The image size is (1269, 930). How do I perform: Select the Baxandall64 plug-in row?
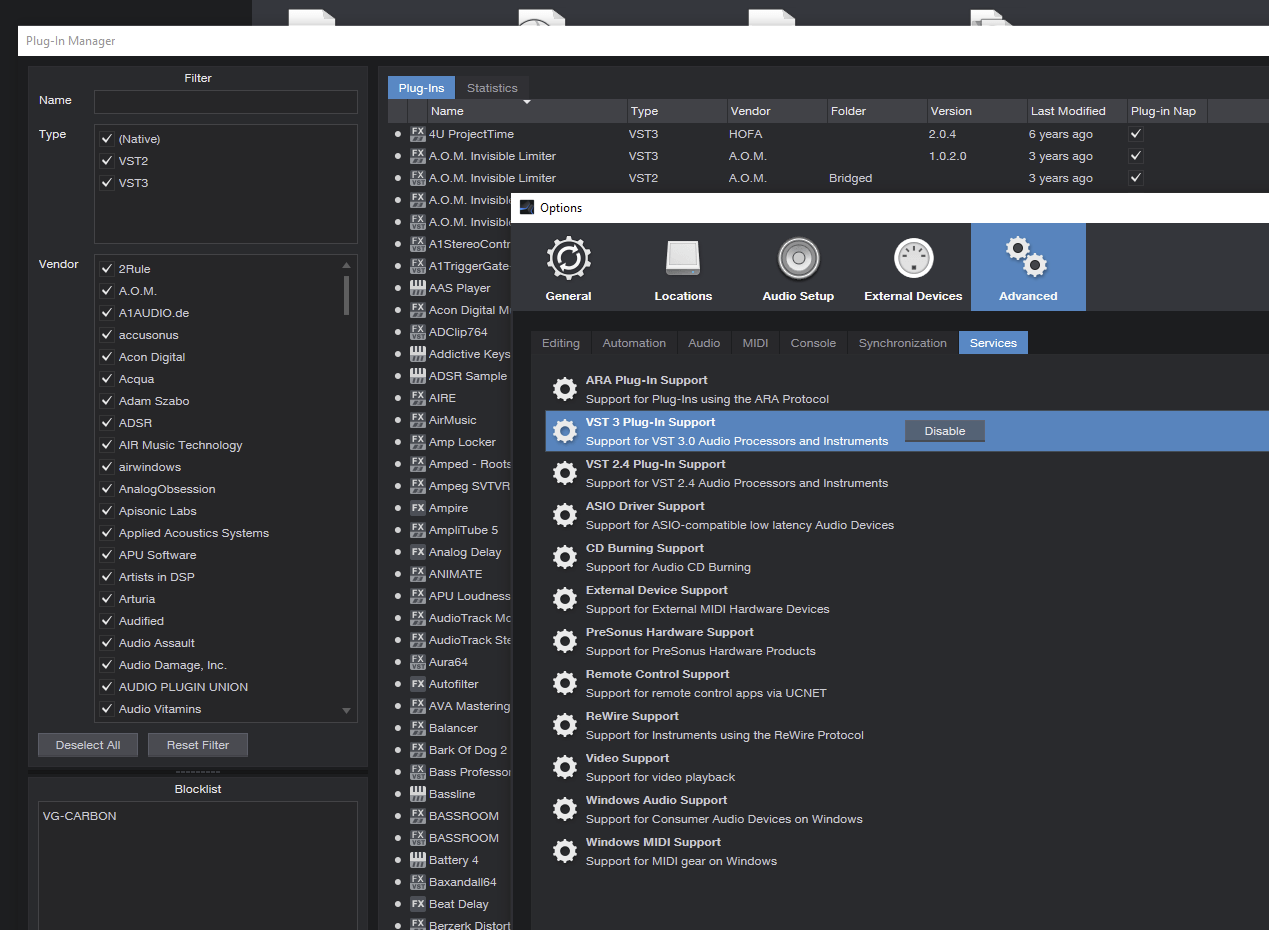[x=463, y=882]
